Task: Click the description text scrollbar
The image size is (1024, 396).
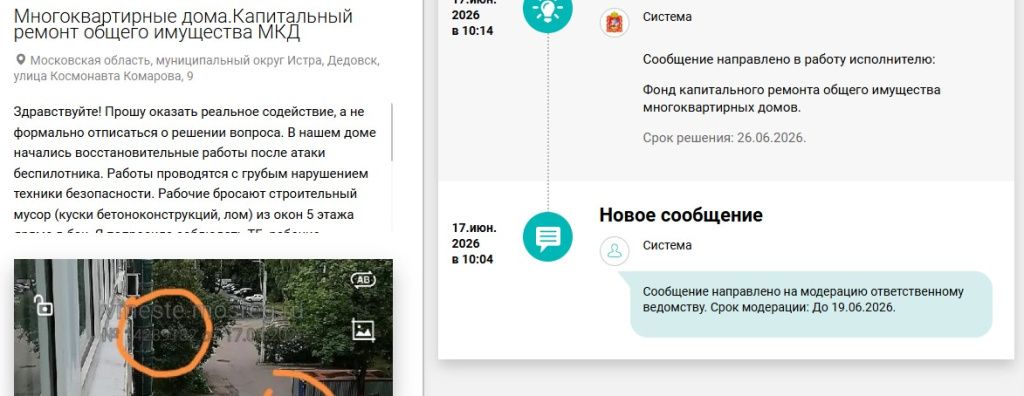Action: click(x=391, y=132)
